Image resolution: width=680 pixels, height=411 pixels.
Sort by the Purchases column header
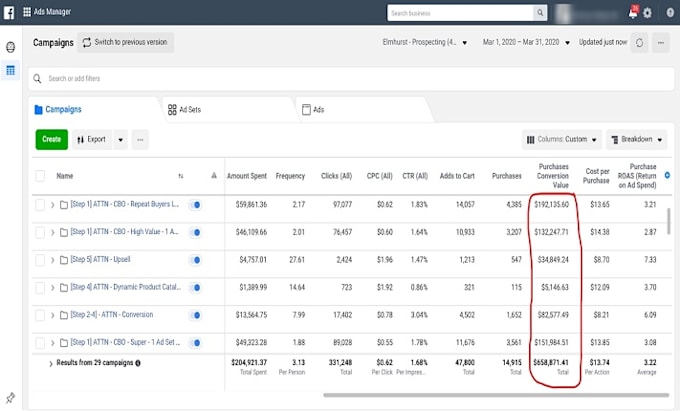pyautogui.click(x=507, y=176)
